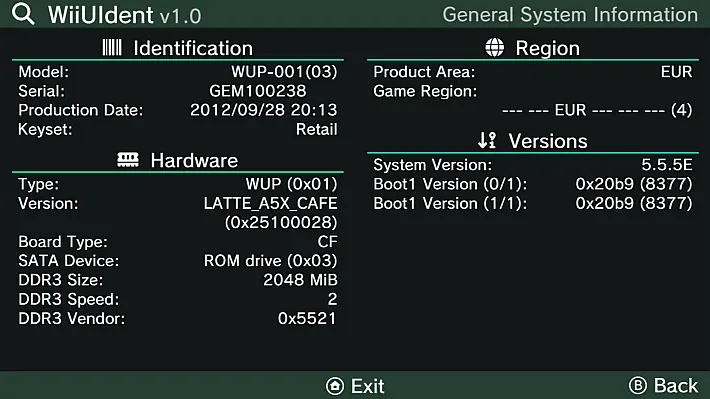Select the WUP-001(03) model value
Screen dimensions: 710x399
click(284, 72)
